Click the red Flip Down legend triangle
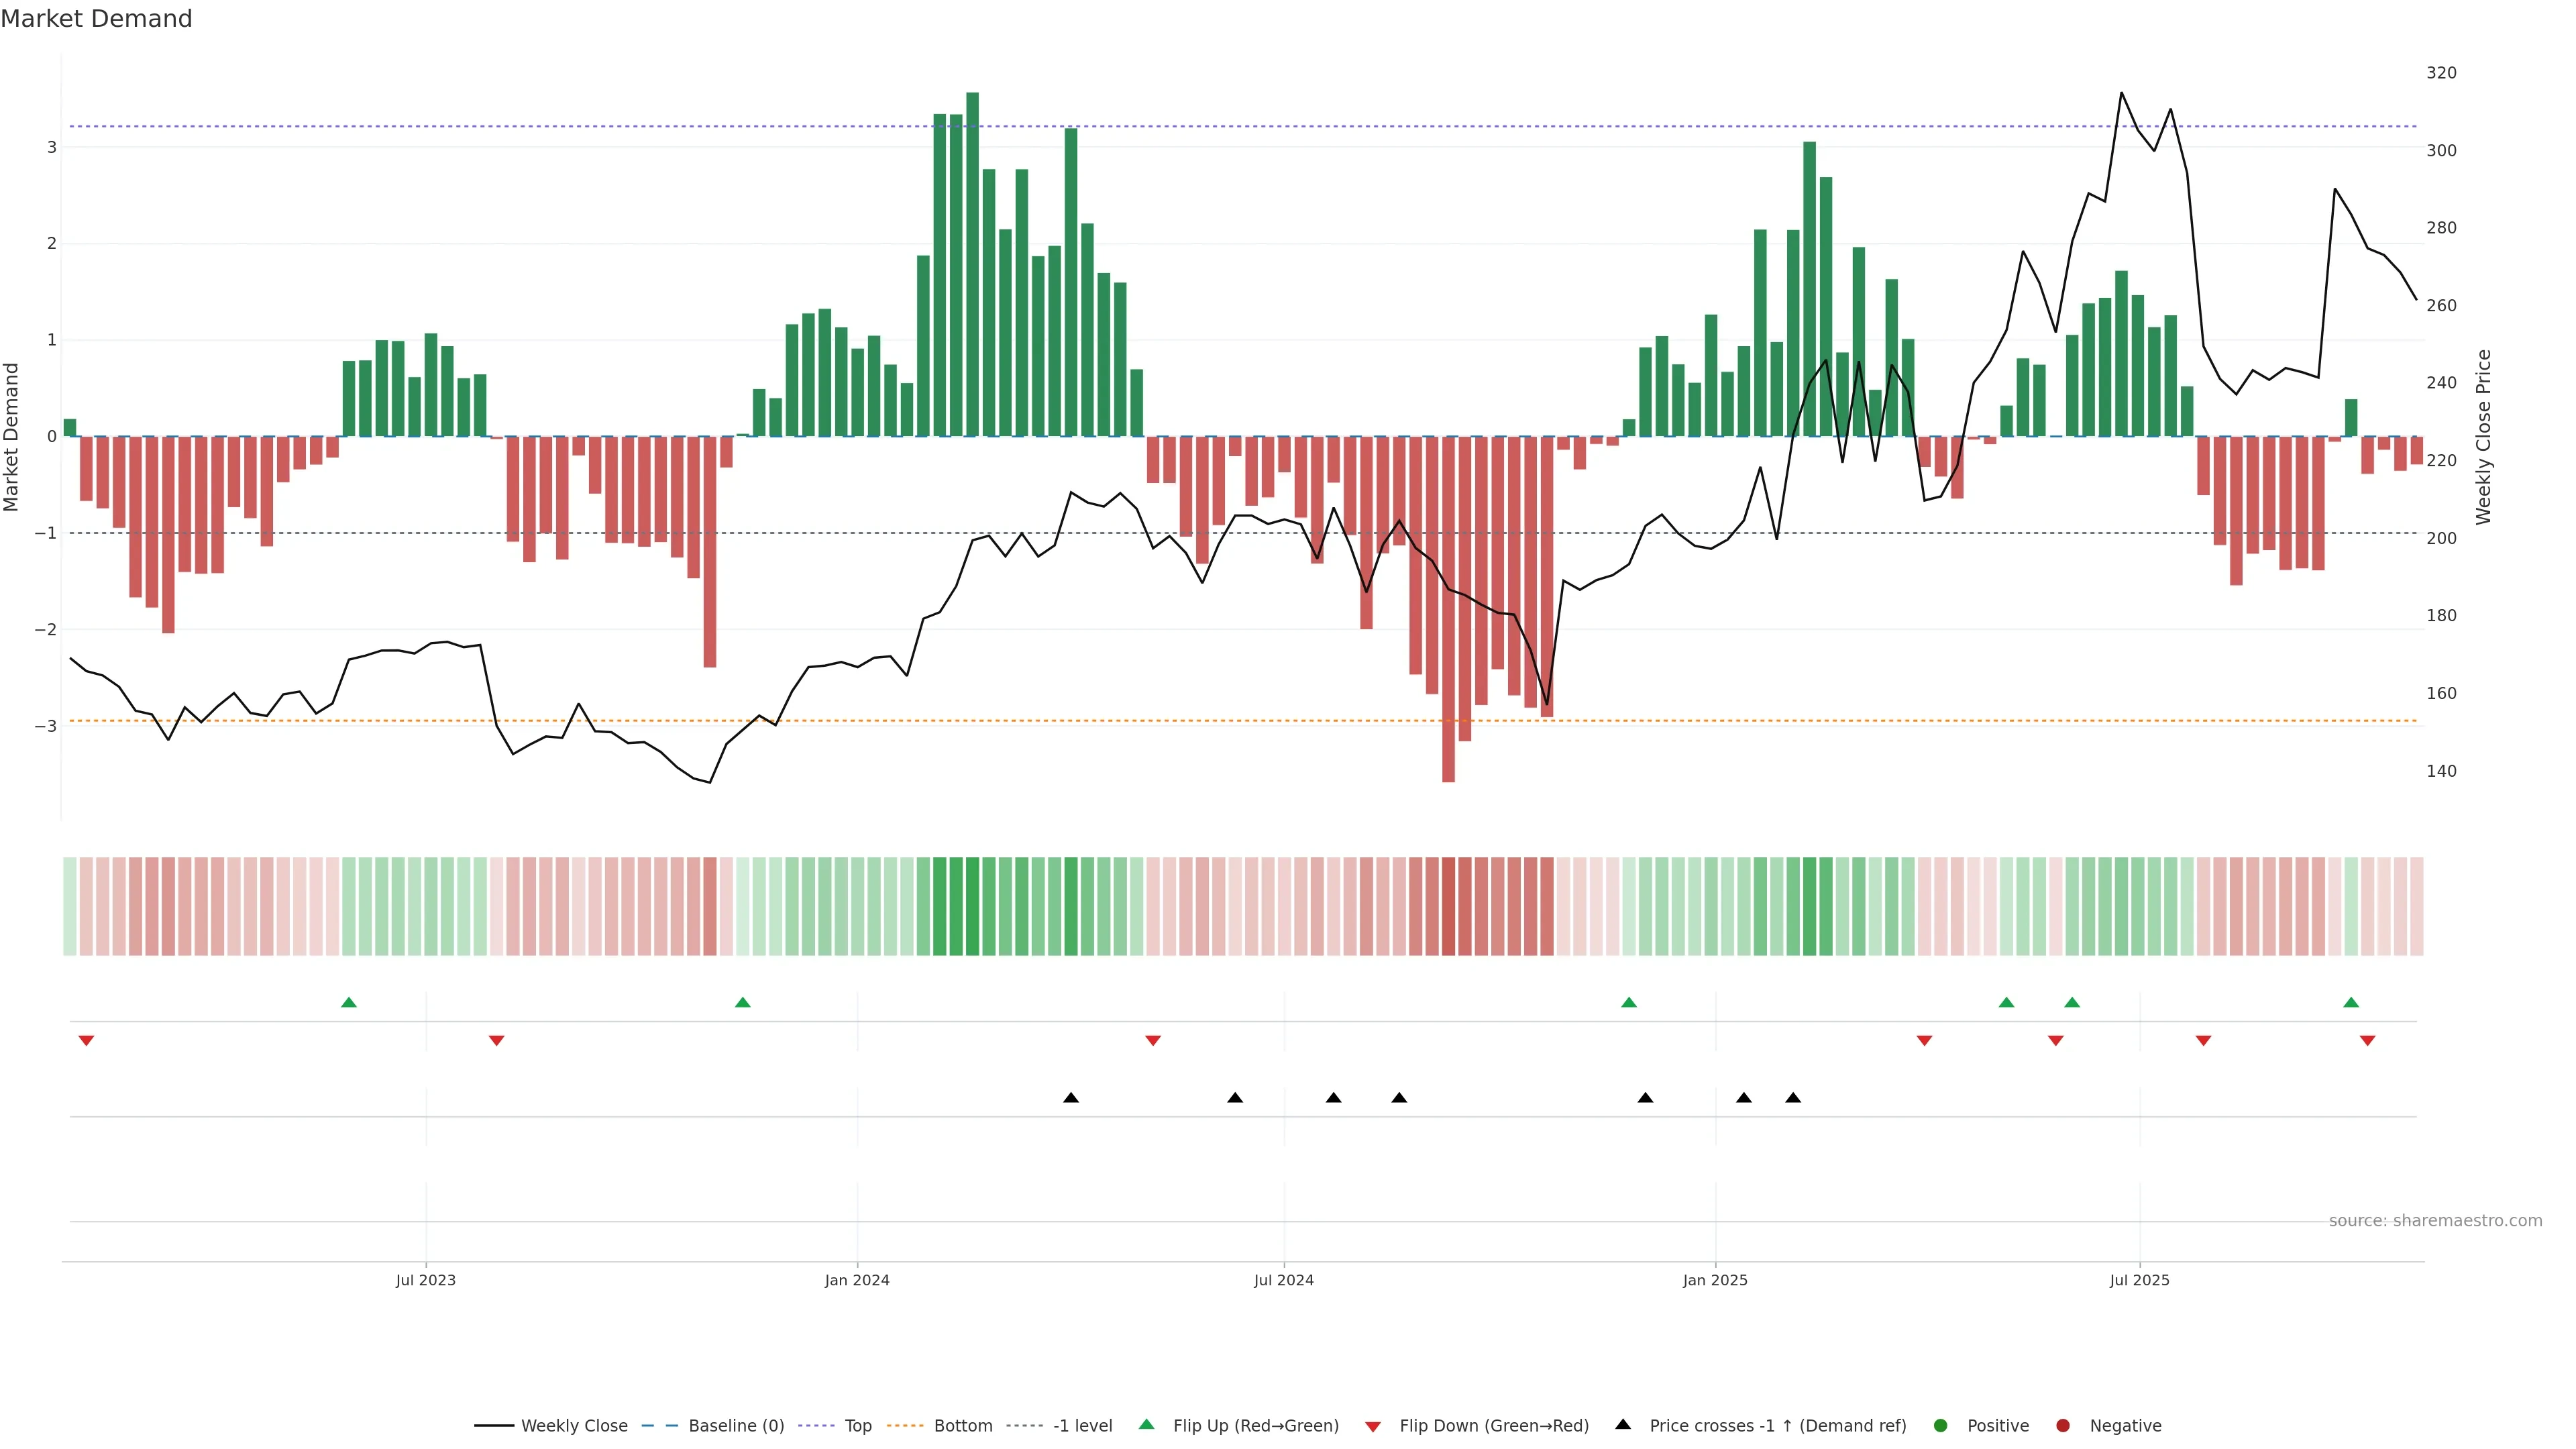The height and width of the screenshot is (1449, 2576). pos(1373,1427)
